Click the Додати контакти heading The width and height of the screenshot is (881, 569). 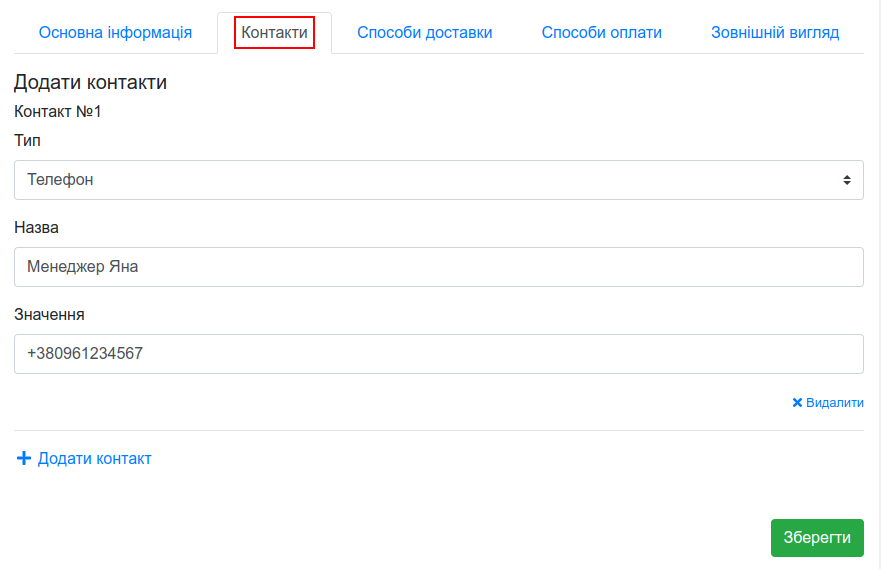click(x=90, y=82)
